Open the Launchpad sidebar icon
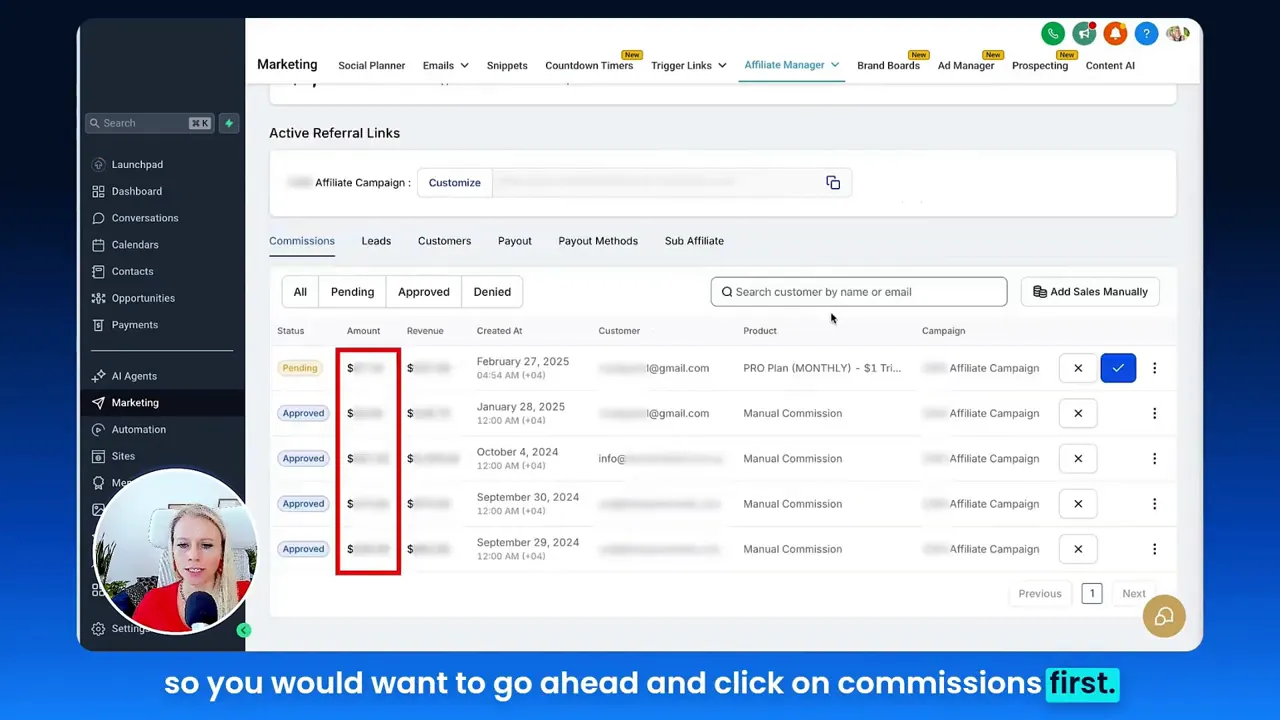Viewport: 1280px width, 720px height. pyautogui.click(x=98, y=164)
